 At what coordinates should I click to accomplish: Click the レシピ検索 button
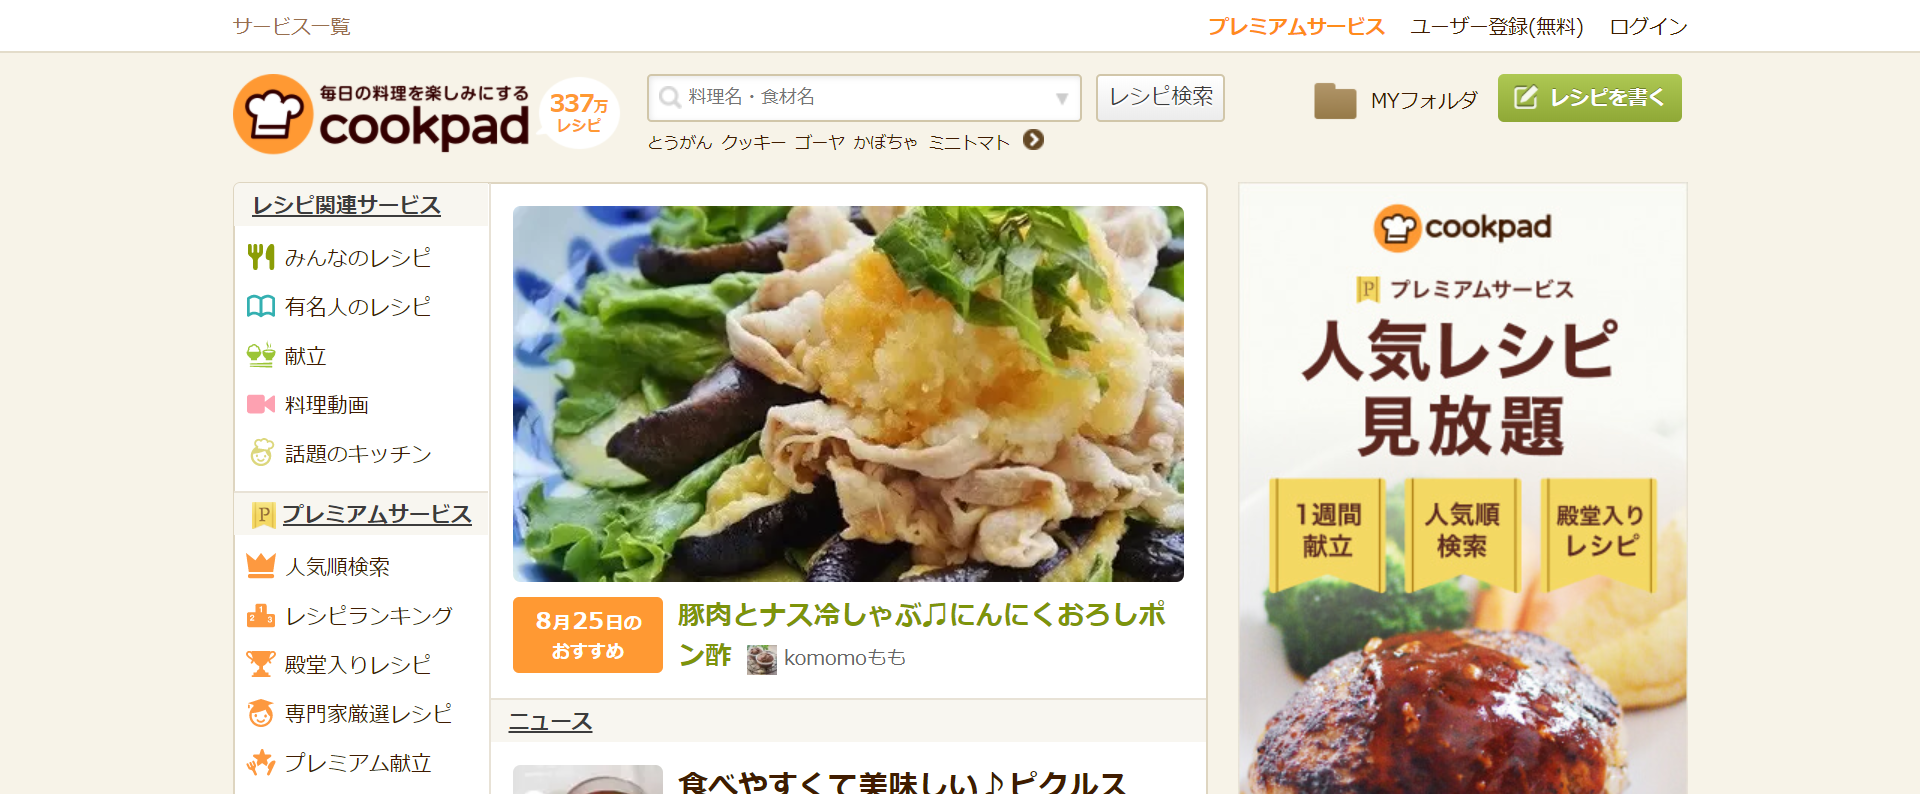(x=1160, y=97)
